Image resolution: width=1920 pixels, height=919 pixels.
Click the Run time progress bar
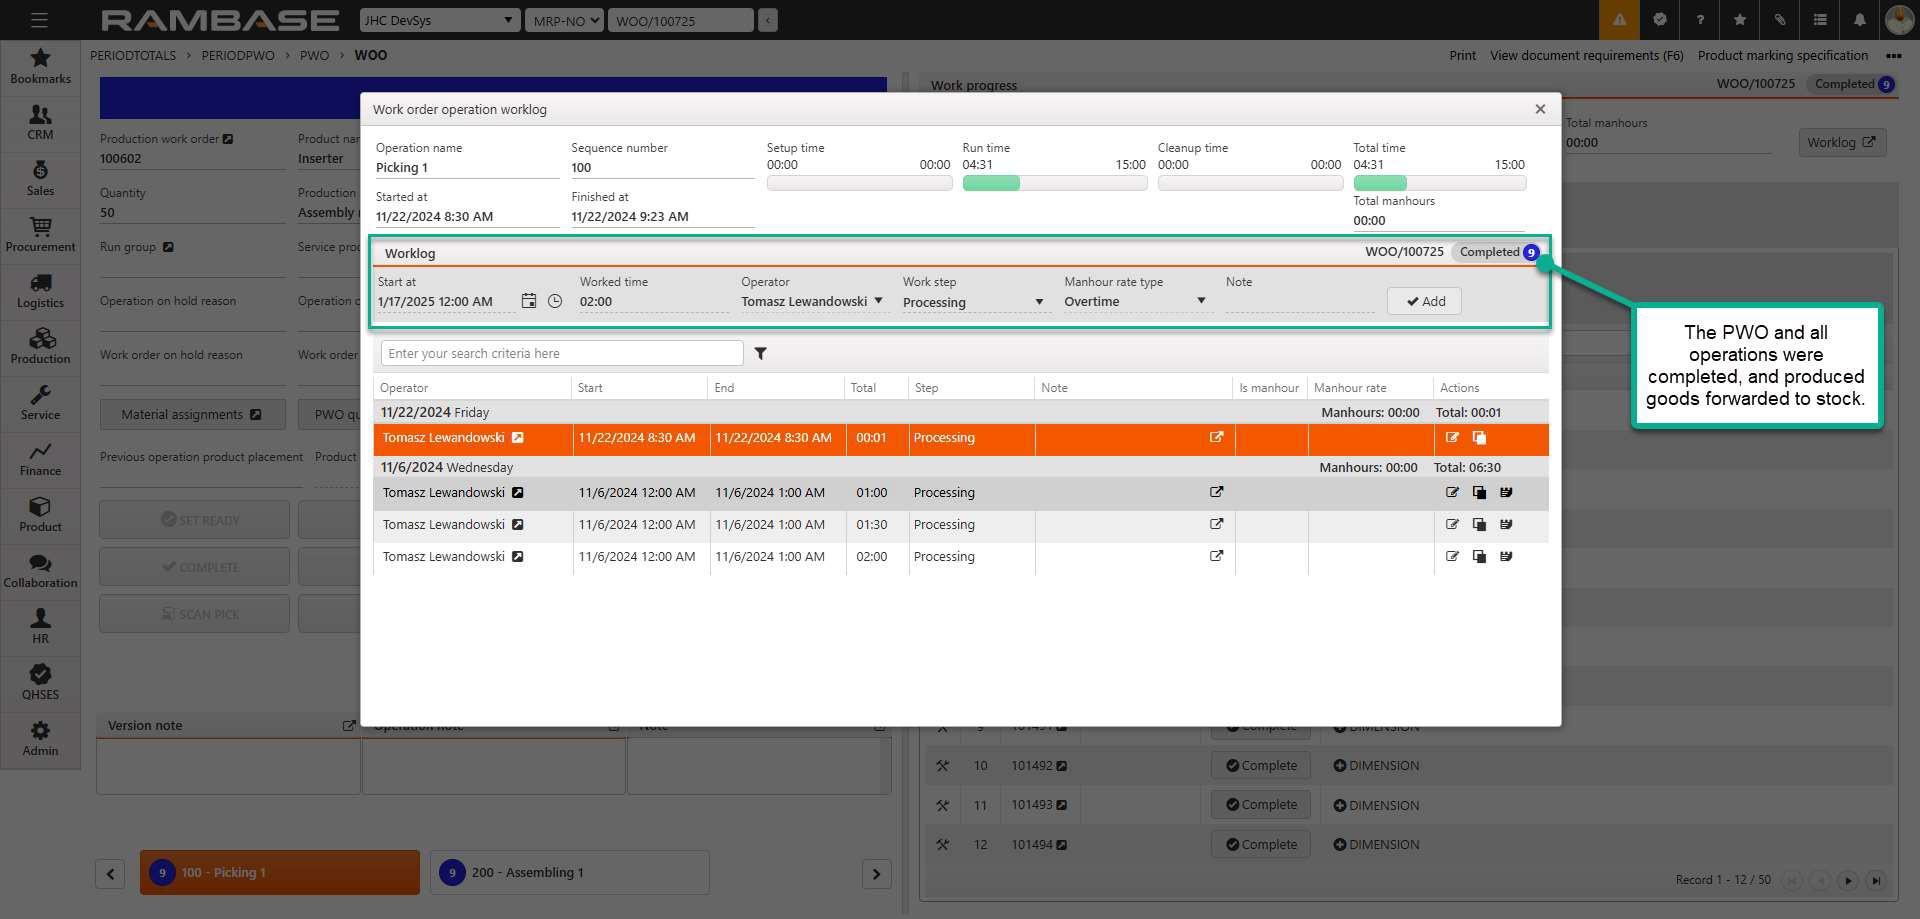tap(1053, 183)
